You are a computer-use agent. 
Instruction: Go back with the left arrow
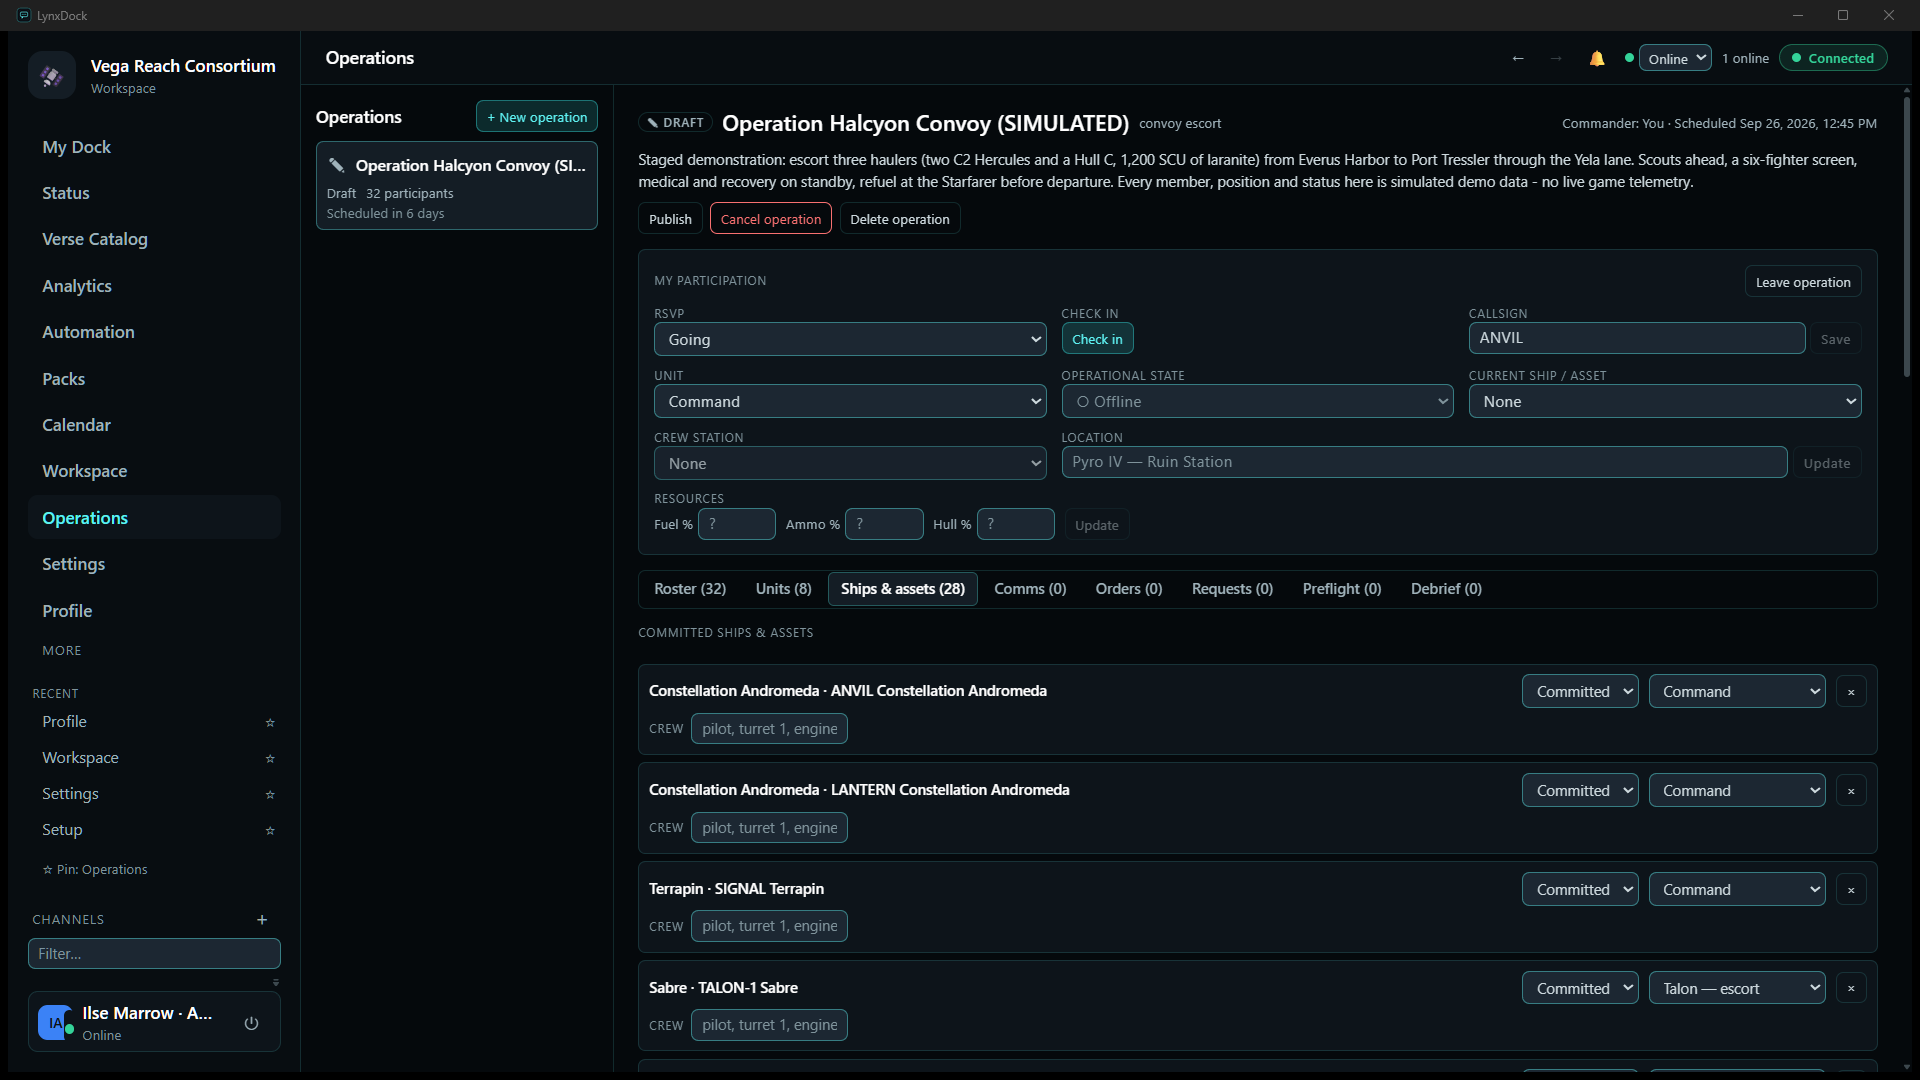pos(1518,59)
